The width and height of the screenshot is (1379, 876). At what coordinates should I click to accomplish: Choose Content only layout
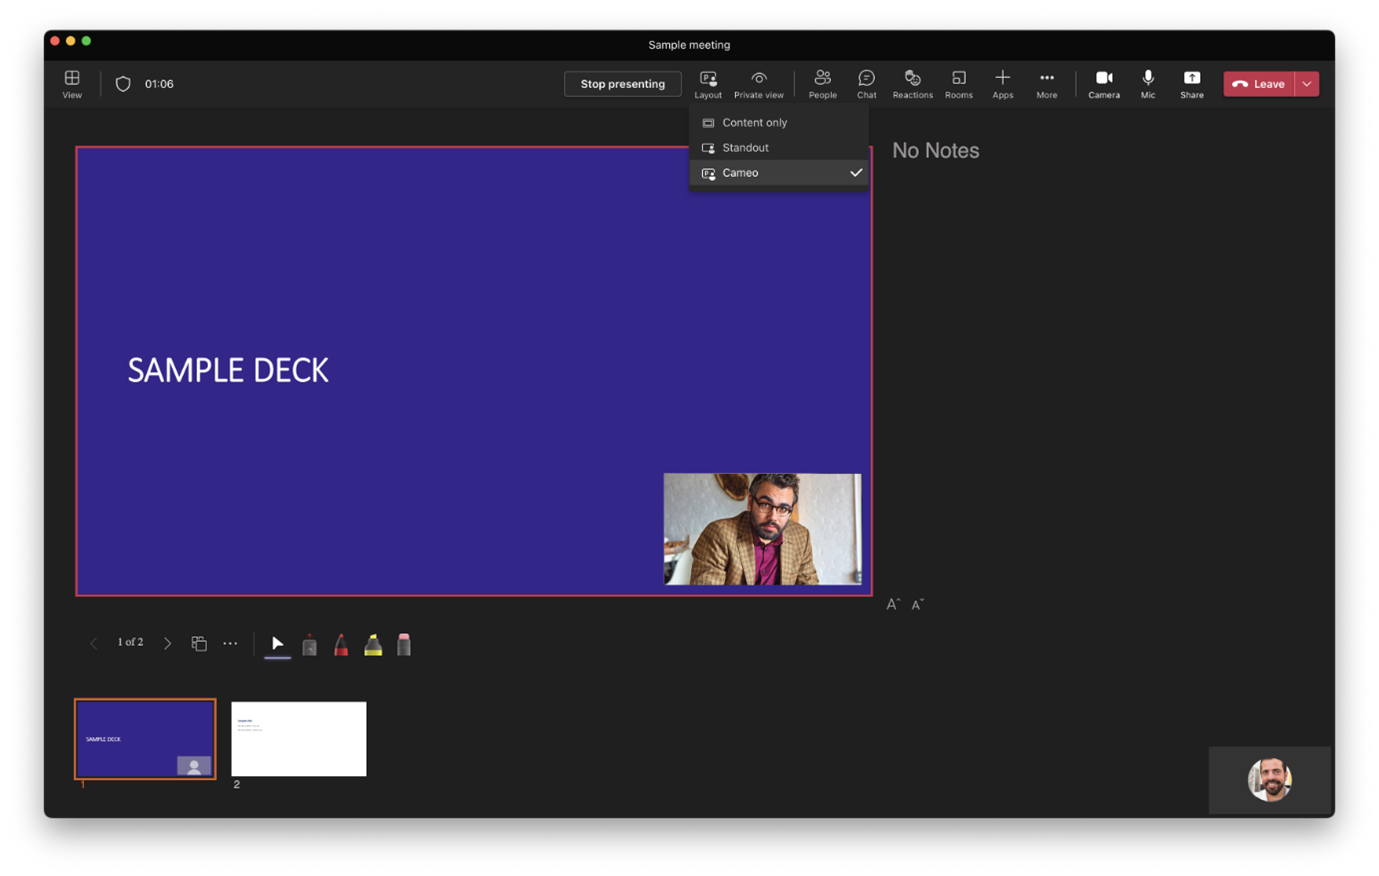point(753,122)
